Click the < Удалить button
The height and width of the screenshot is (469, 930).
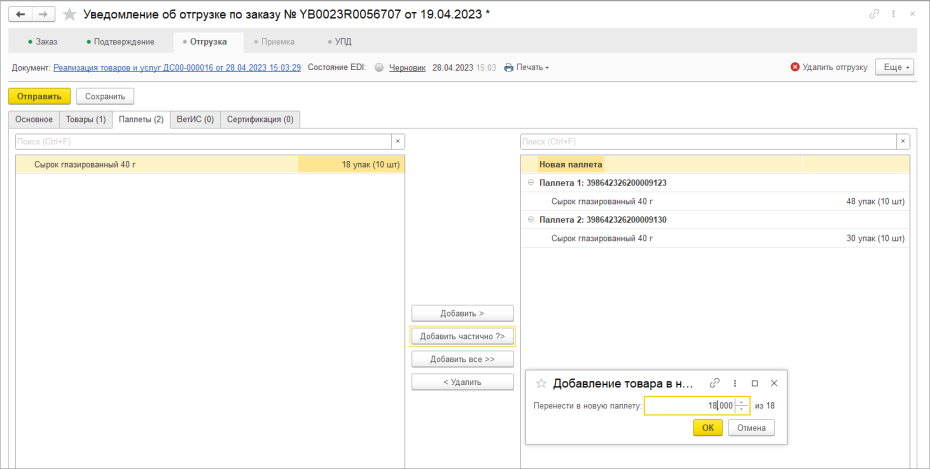(463, 382)
